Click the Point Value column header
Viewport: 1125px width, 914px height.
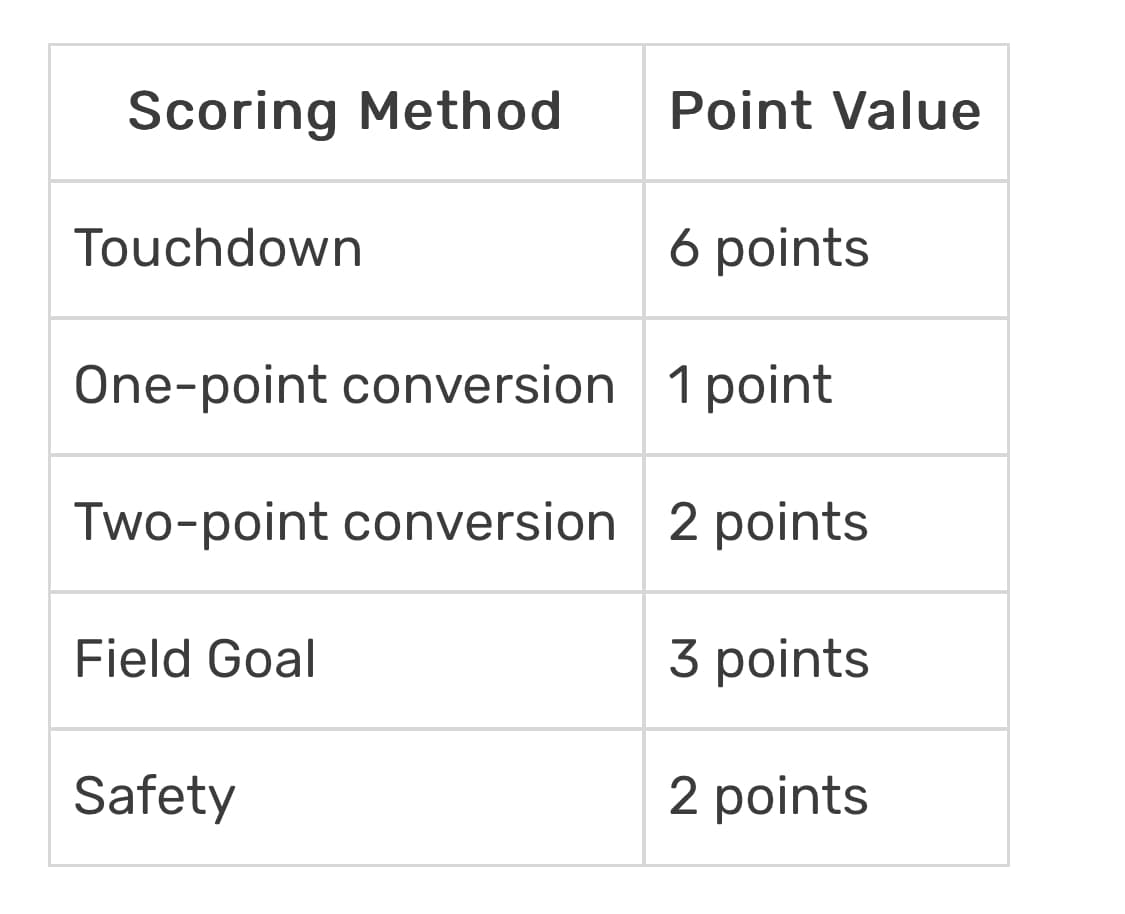(x=825, y=111)
